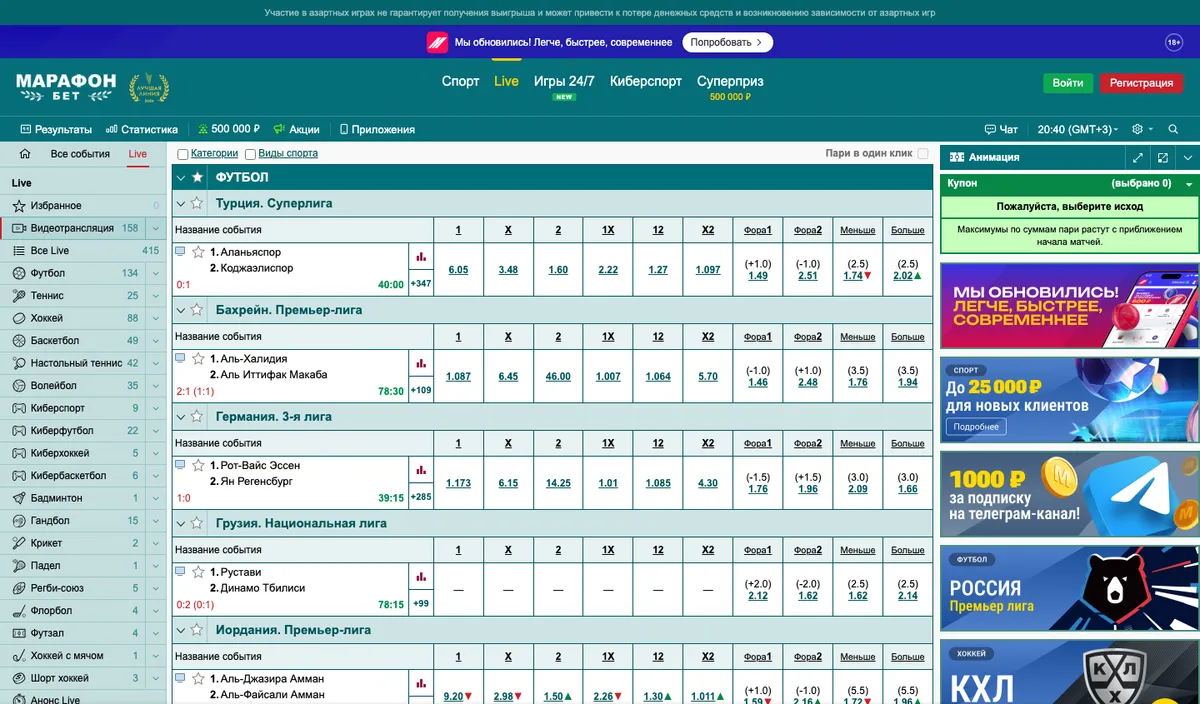Image resolution: width=1200 pixels, height=704 pixels.
Task: Click the Войти button
Action: point(1068,83)
